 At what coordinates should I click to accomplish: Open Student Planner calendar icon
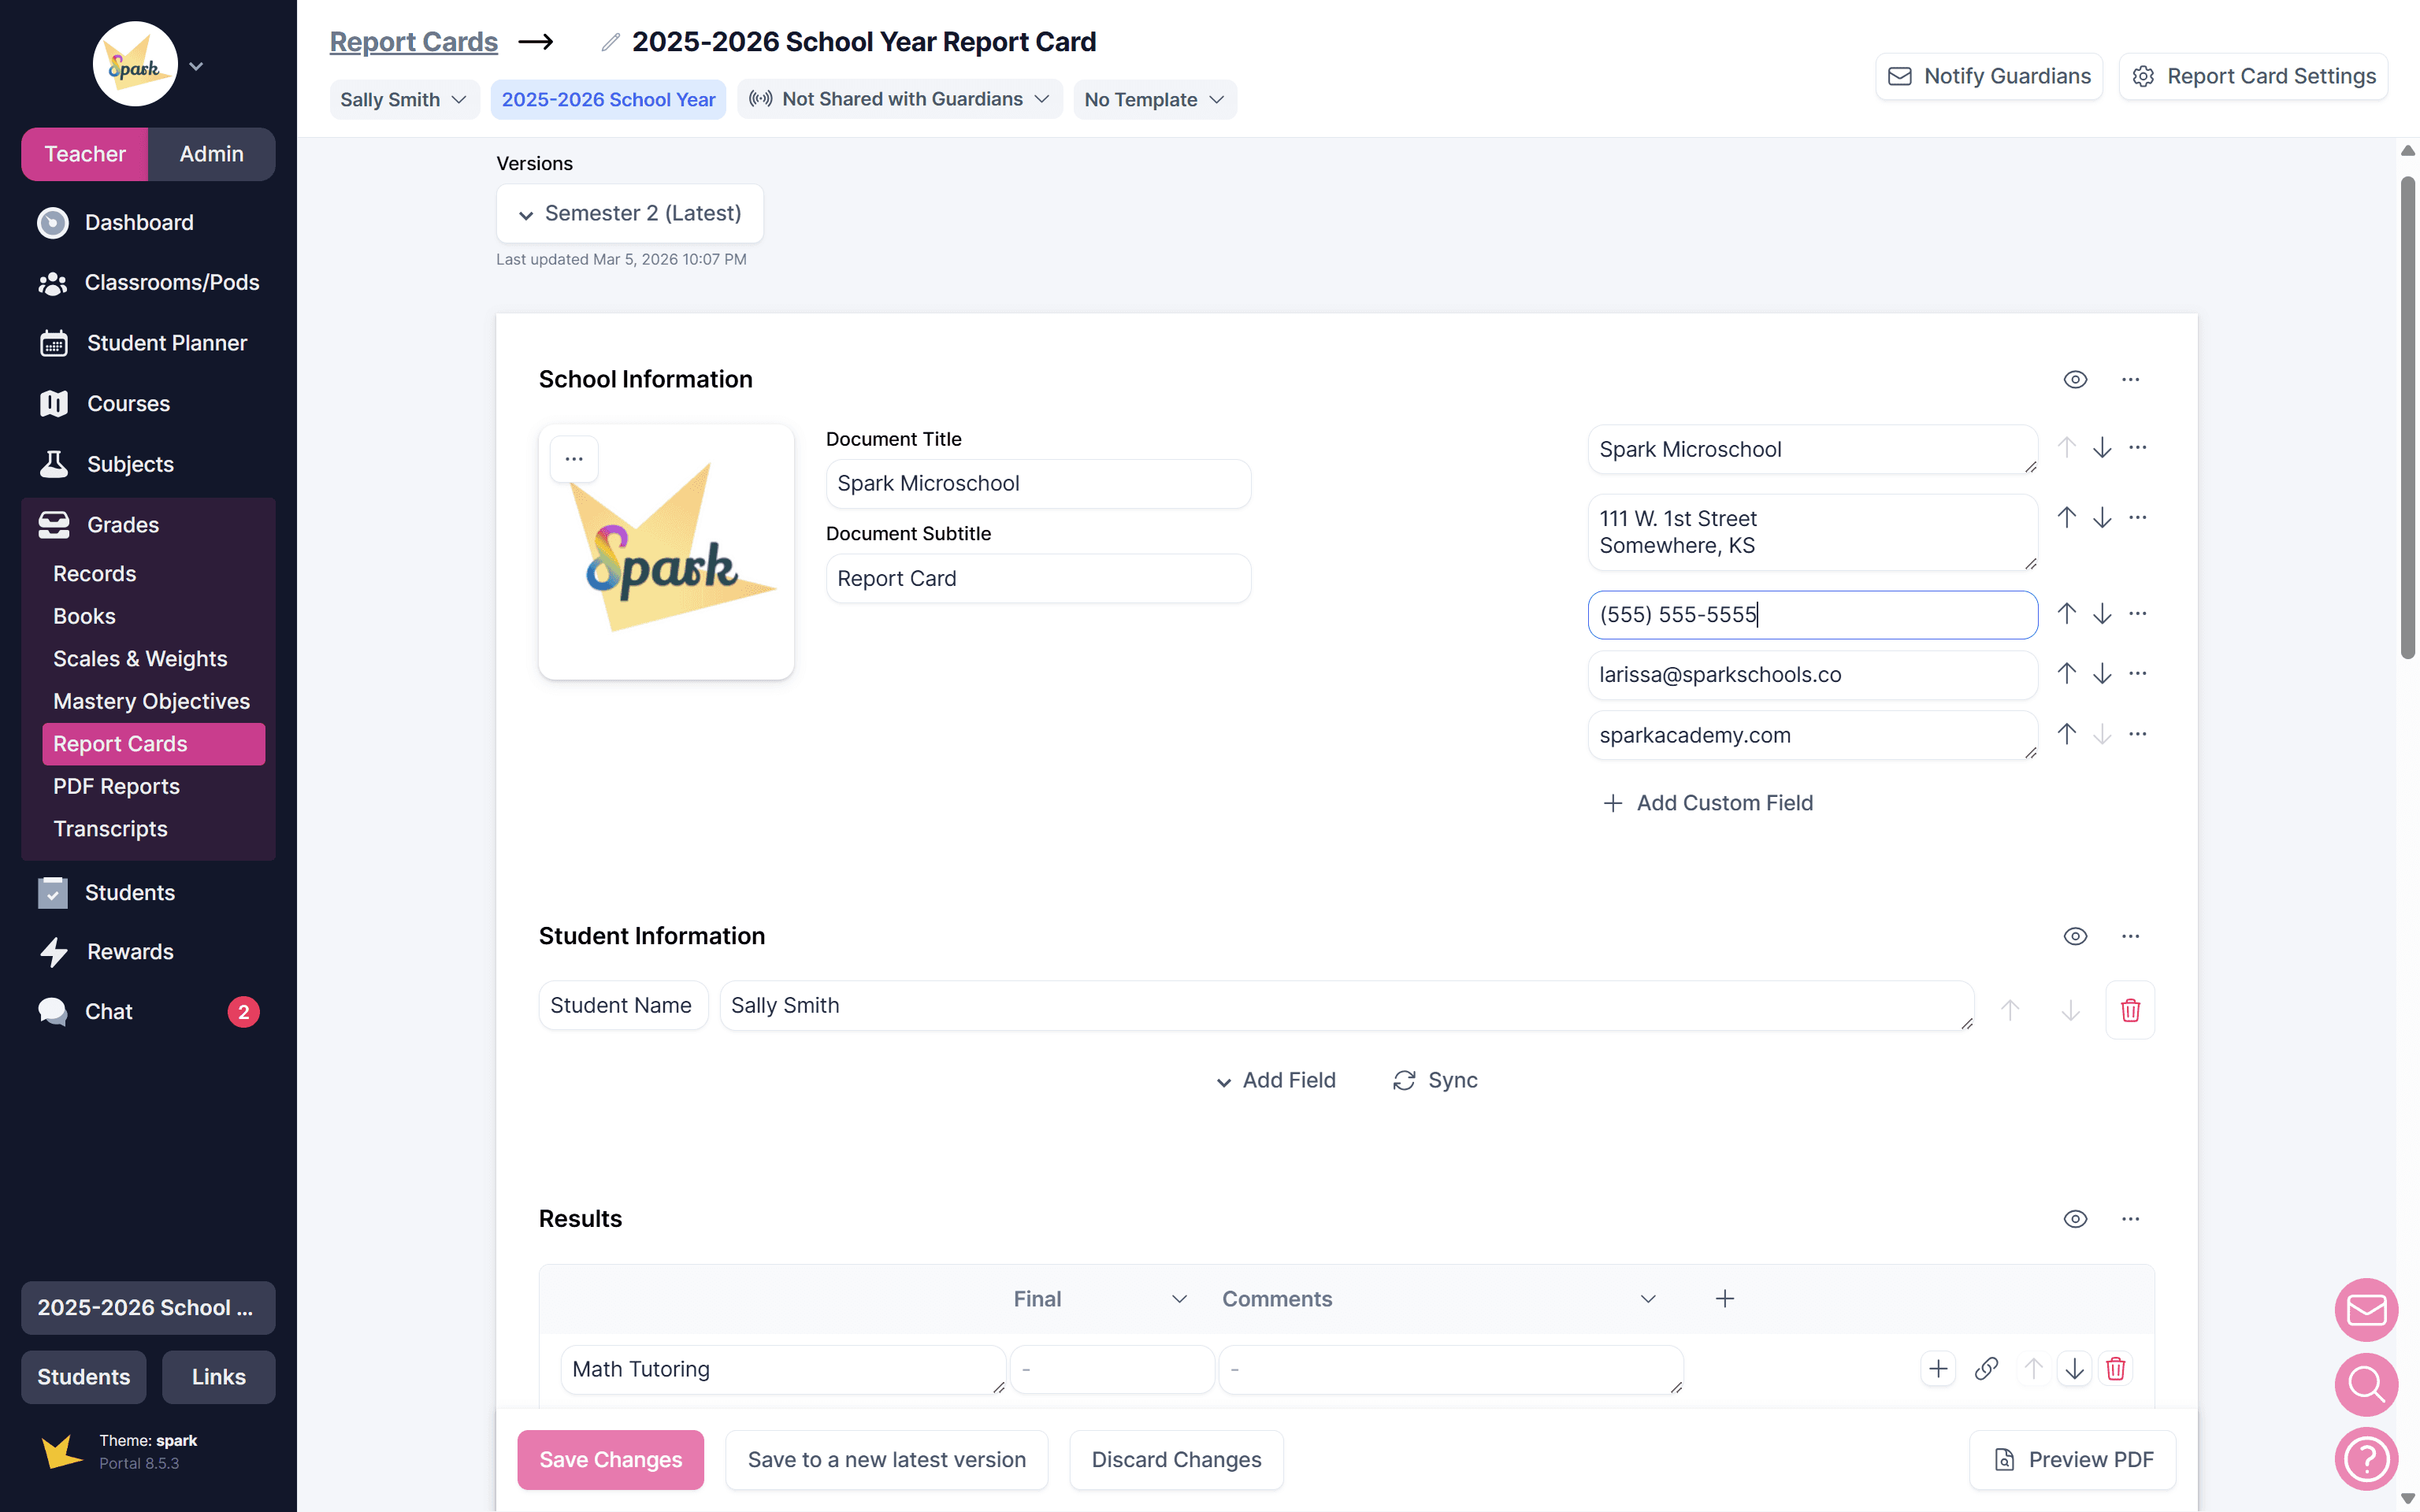pyautogui.click(x=53, y=343)
